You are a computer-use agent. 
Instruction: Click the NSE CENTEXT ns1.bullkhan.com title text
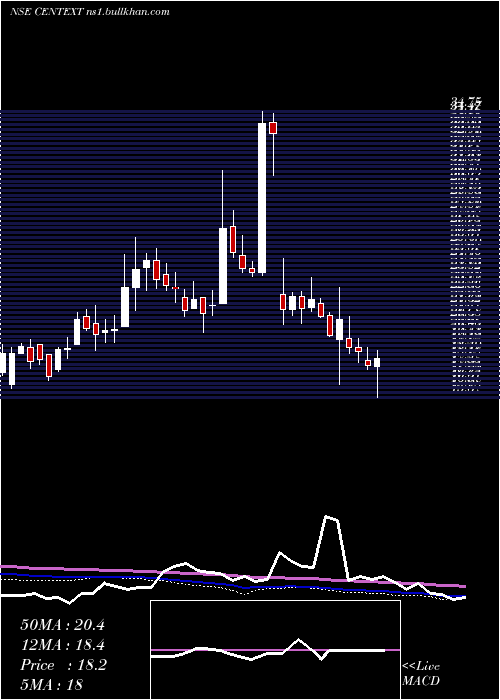90,12
